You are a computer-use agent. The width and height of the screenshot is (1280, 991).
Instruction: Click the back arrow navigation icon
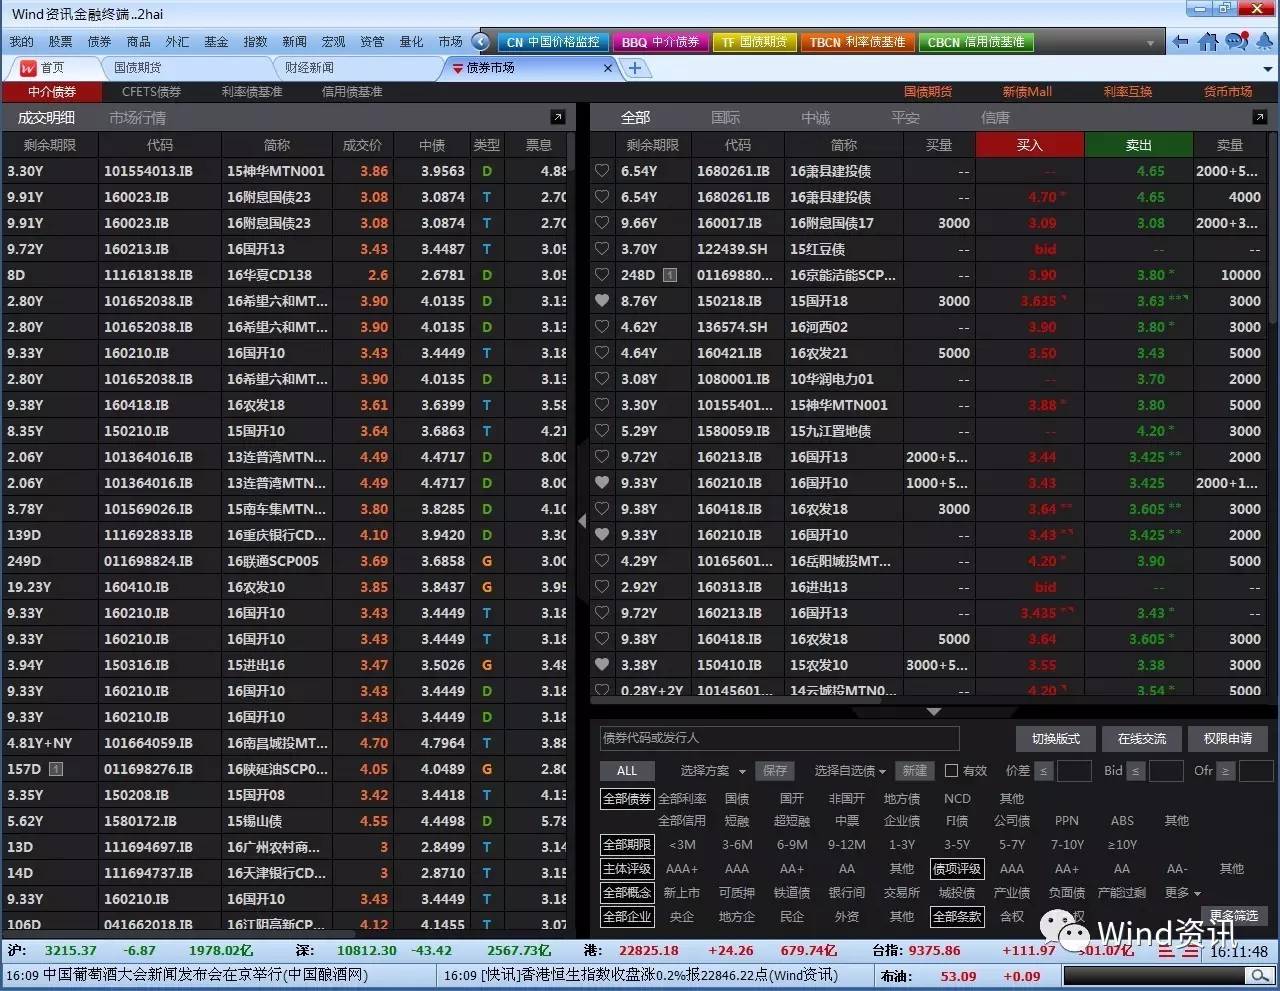pos(1181,42)
